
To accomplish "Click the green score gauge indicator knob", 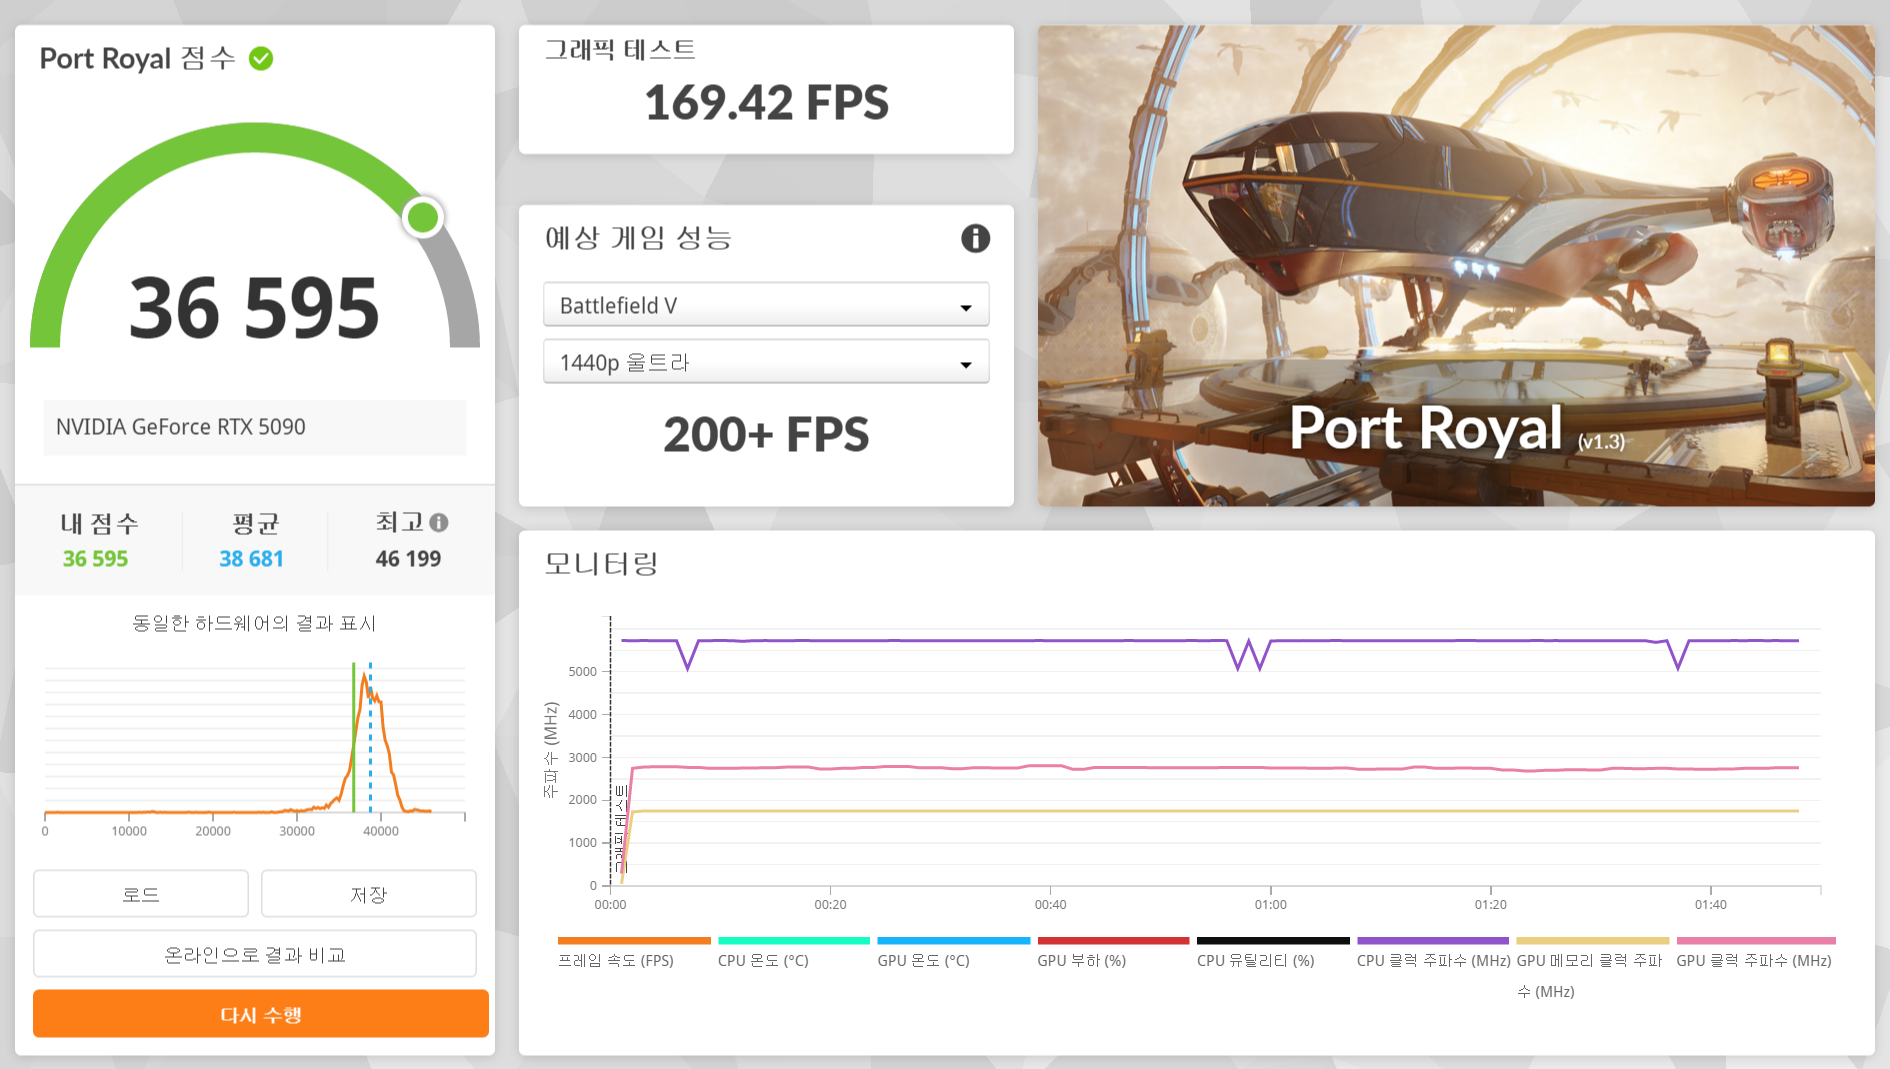I will click(x=423, y=217).
